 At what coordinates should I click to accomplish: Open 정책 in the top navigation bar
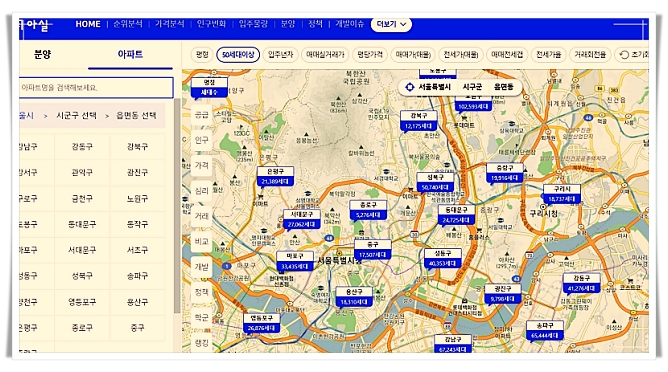point(315,24)
